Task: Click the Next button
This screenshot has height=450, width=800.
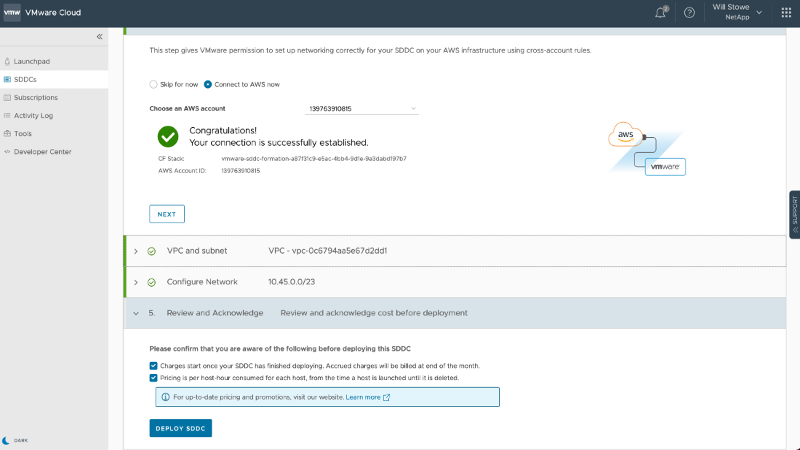Action: pos(167,214)
